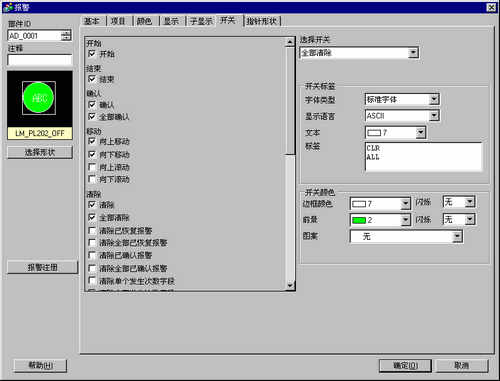Switch to the 颜色 tab

144,21
